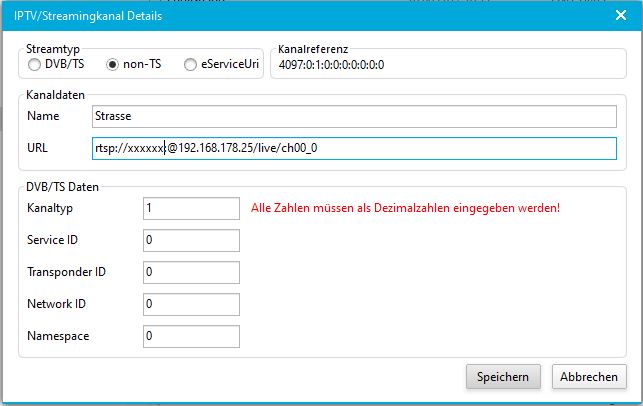Viewport: 643px width, 406px height.
Task: Focus the Network ID field
Action: coord(192,304)
